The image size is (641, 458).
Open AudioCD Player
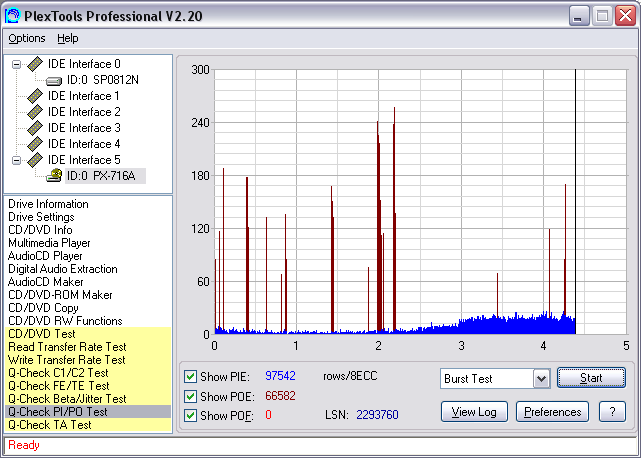click(45, 256)
